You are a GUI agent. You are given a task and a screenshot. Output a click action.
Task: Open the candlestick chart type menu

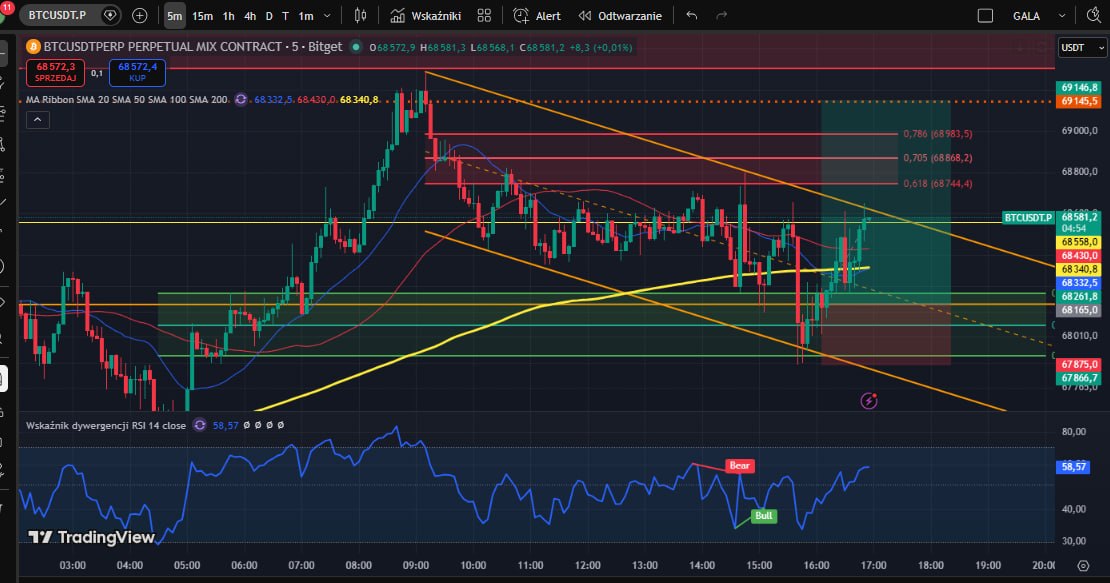coord(360,16)
